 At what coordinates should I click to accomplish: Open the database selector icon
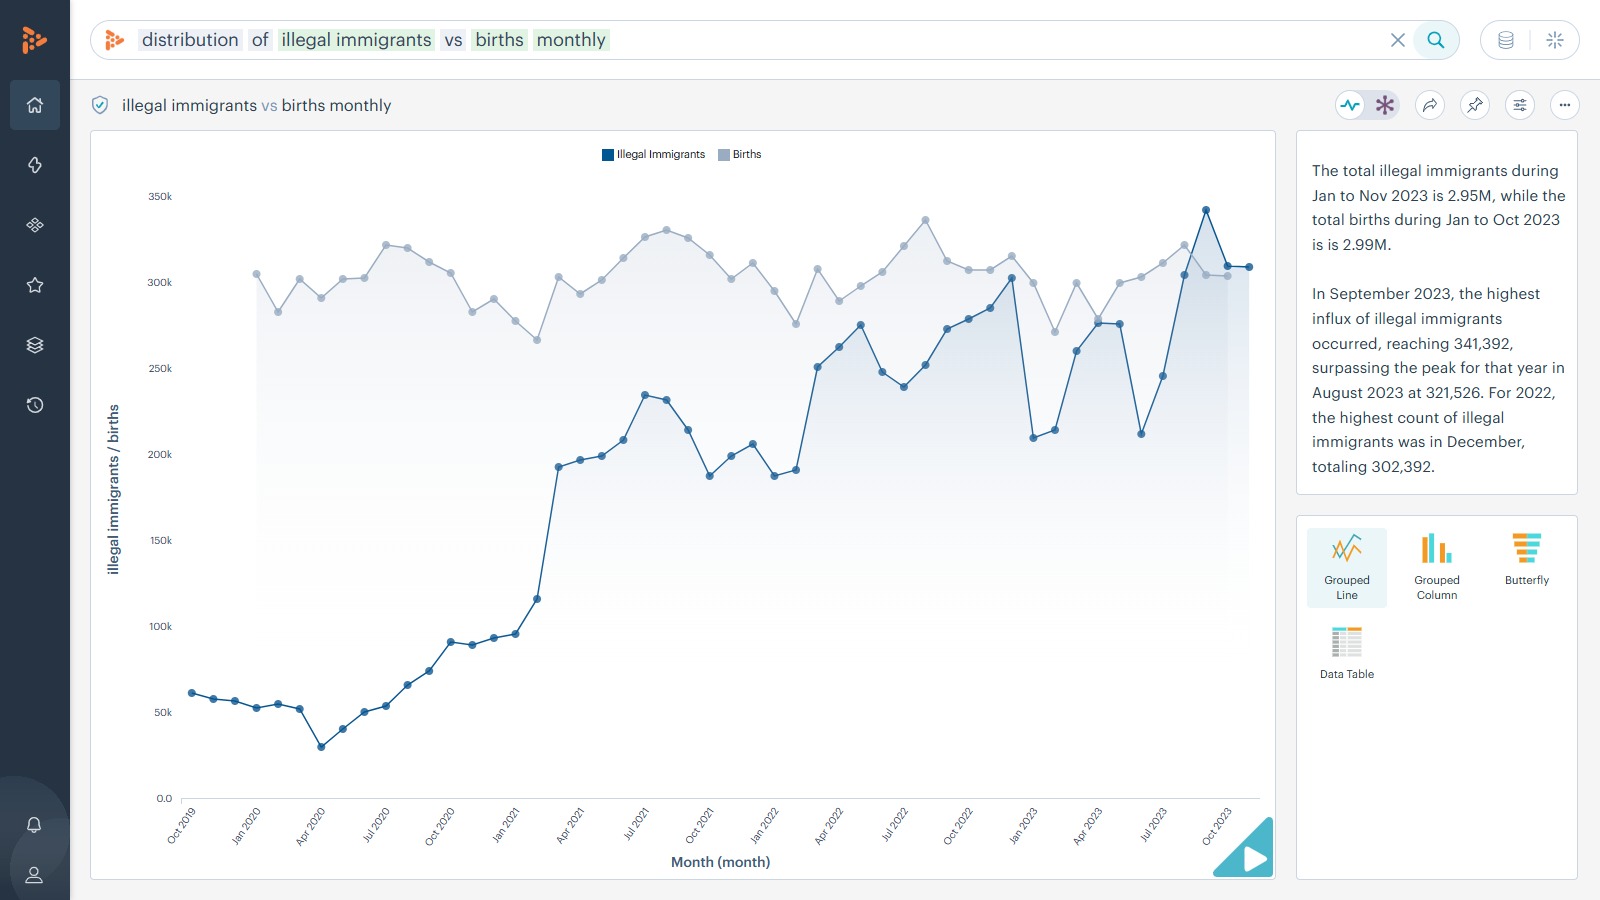tap(1506, 40)
